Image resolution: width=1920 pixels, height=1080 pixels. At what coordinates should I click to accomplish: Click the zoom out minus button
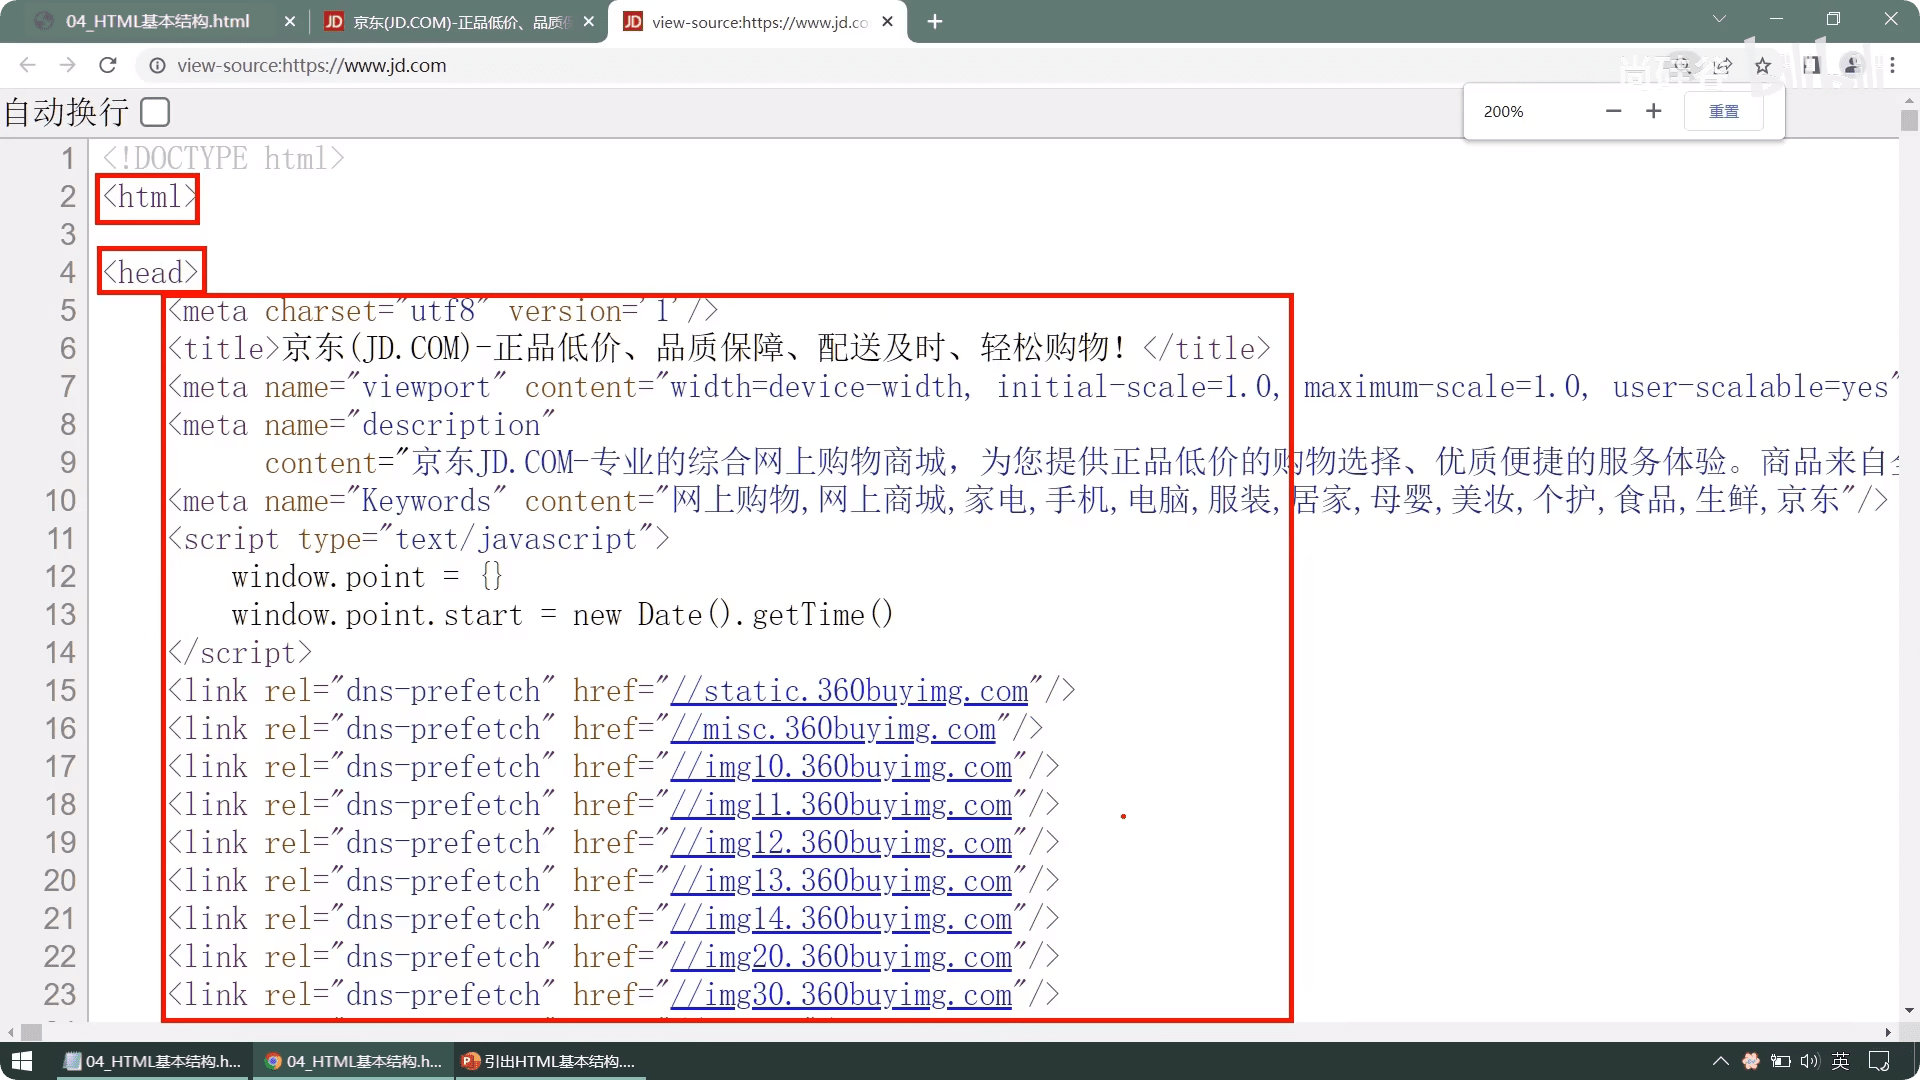[1613, 111]
